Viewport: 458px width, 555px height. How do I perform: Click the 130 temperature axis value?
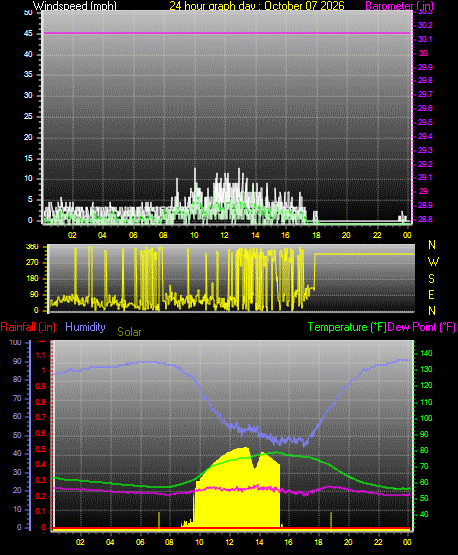pos(426,369)
